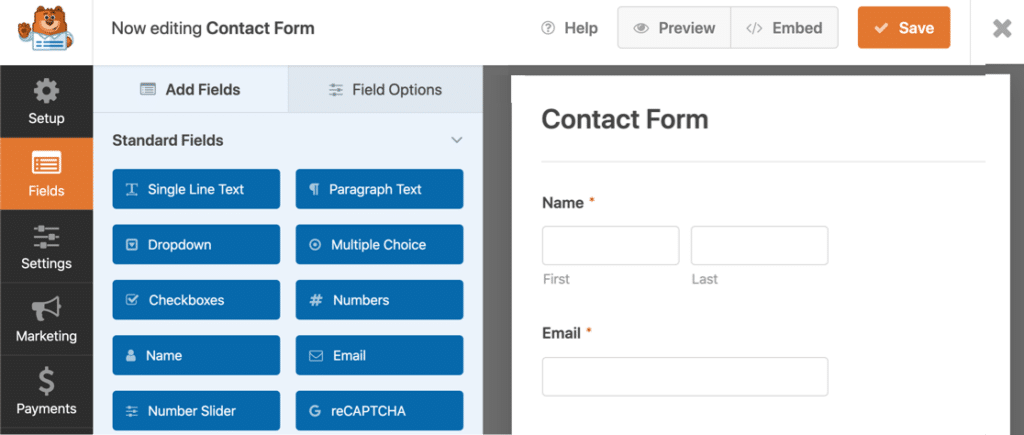1024x435 pixels.
Task: Click the Help question mark icon
Action: (548, 28)
